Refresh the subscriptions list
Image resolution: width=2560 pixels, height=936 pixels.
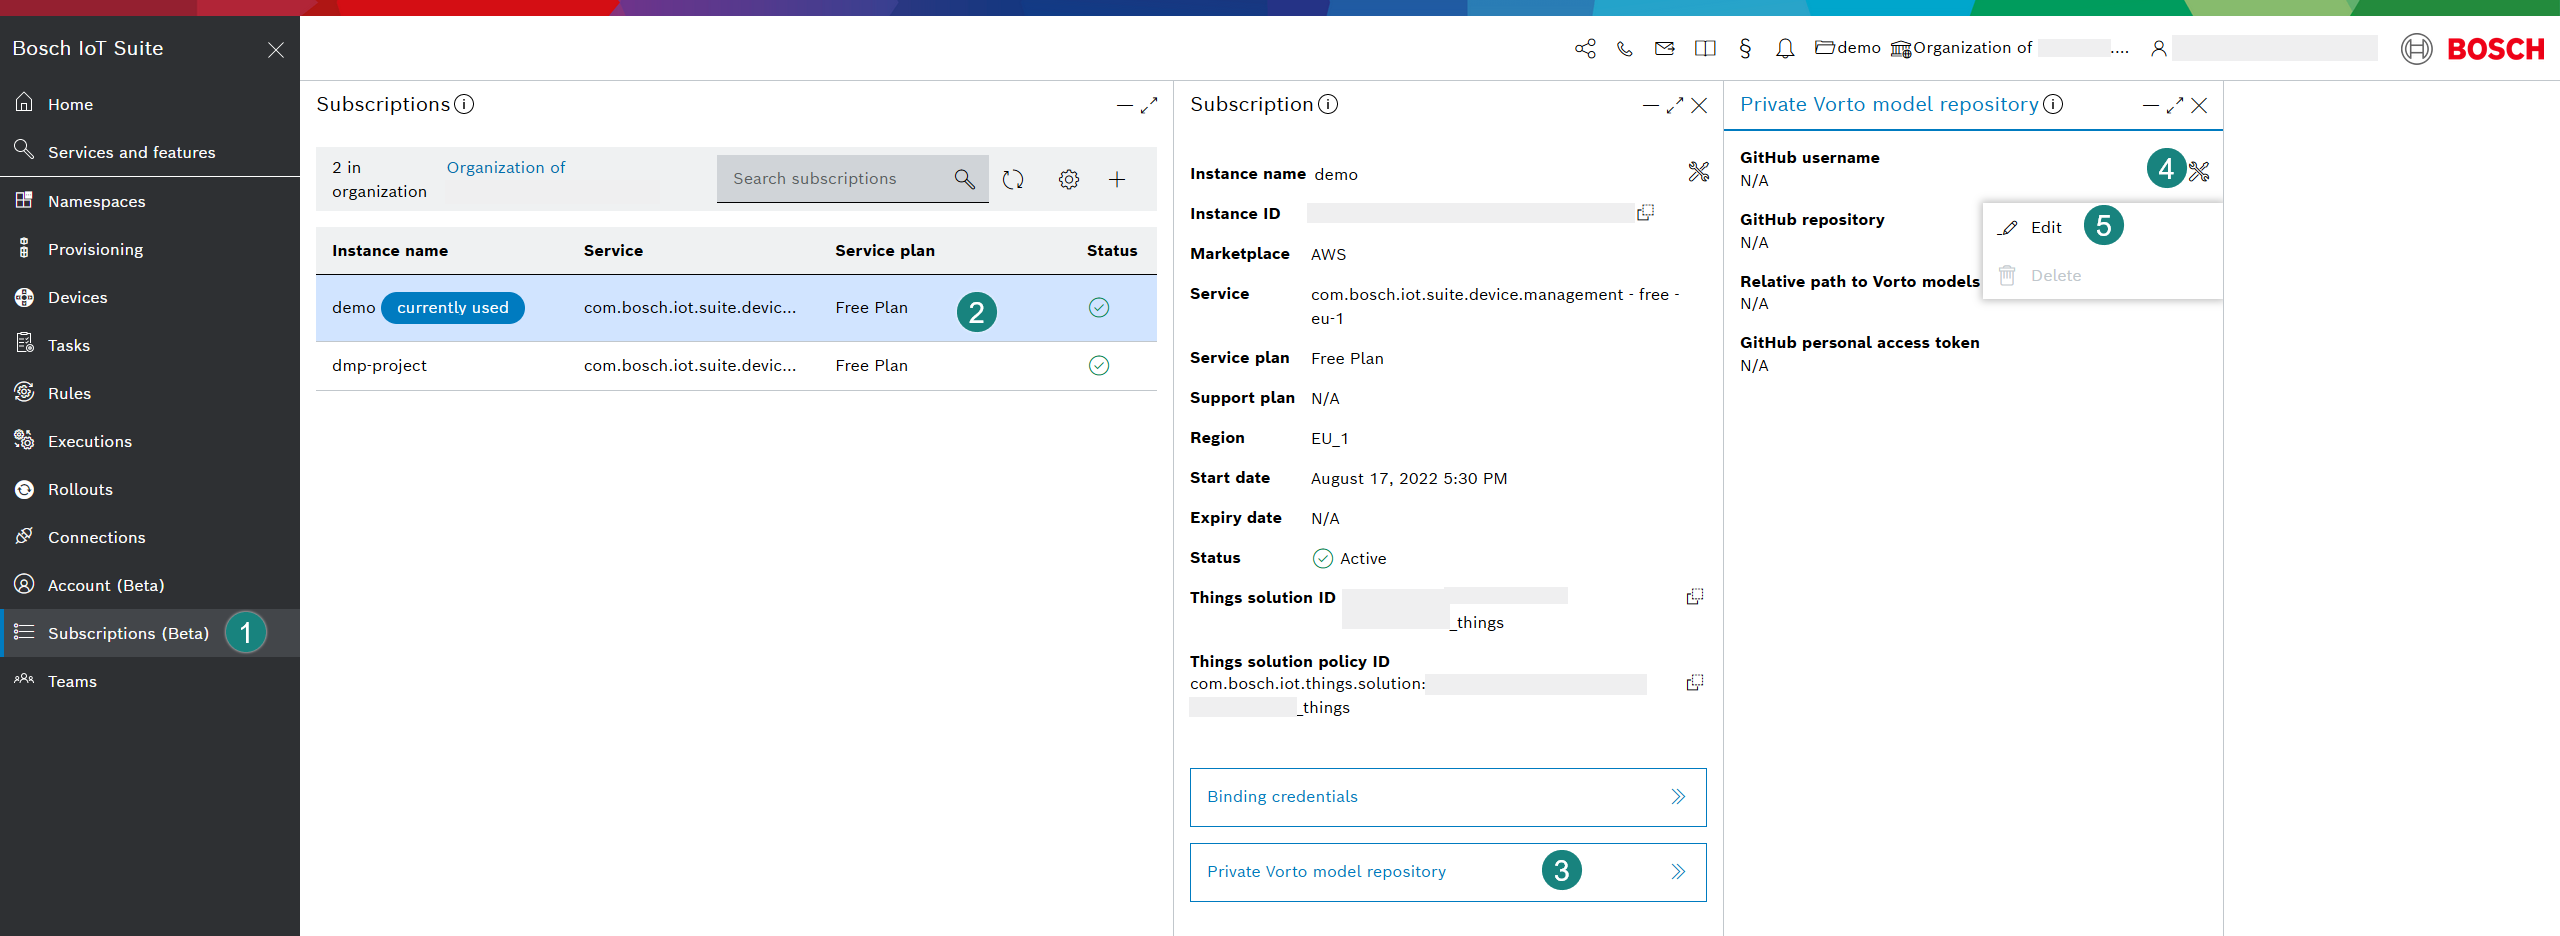click(x=1013, y=179)
